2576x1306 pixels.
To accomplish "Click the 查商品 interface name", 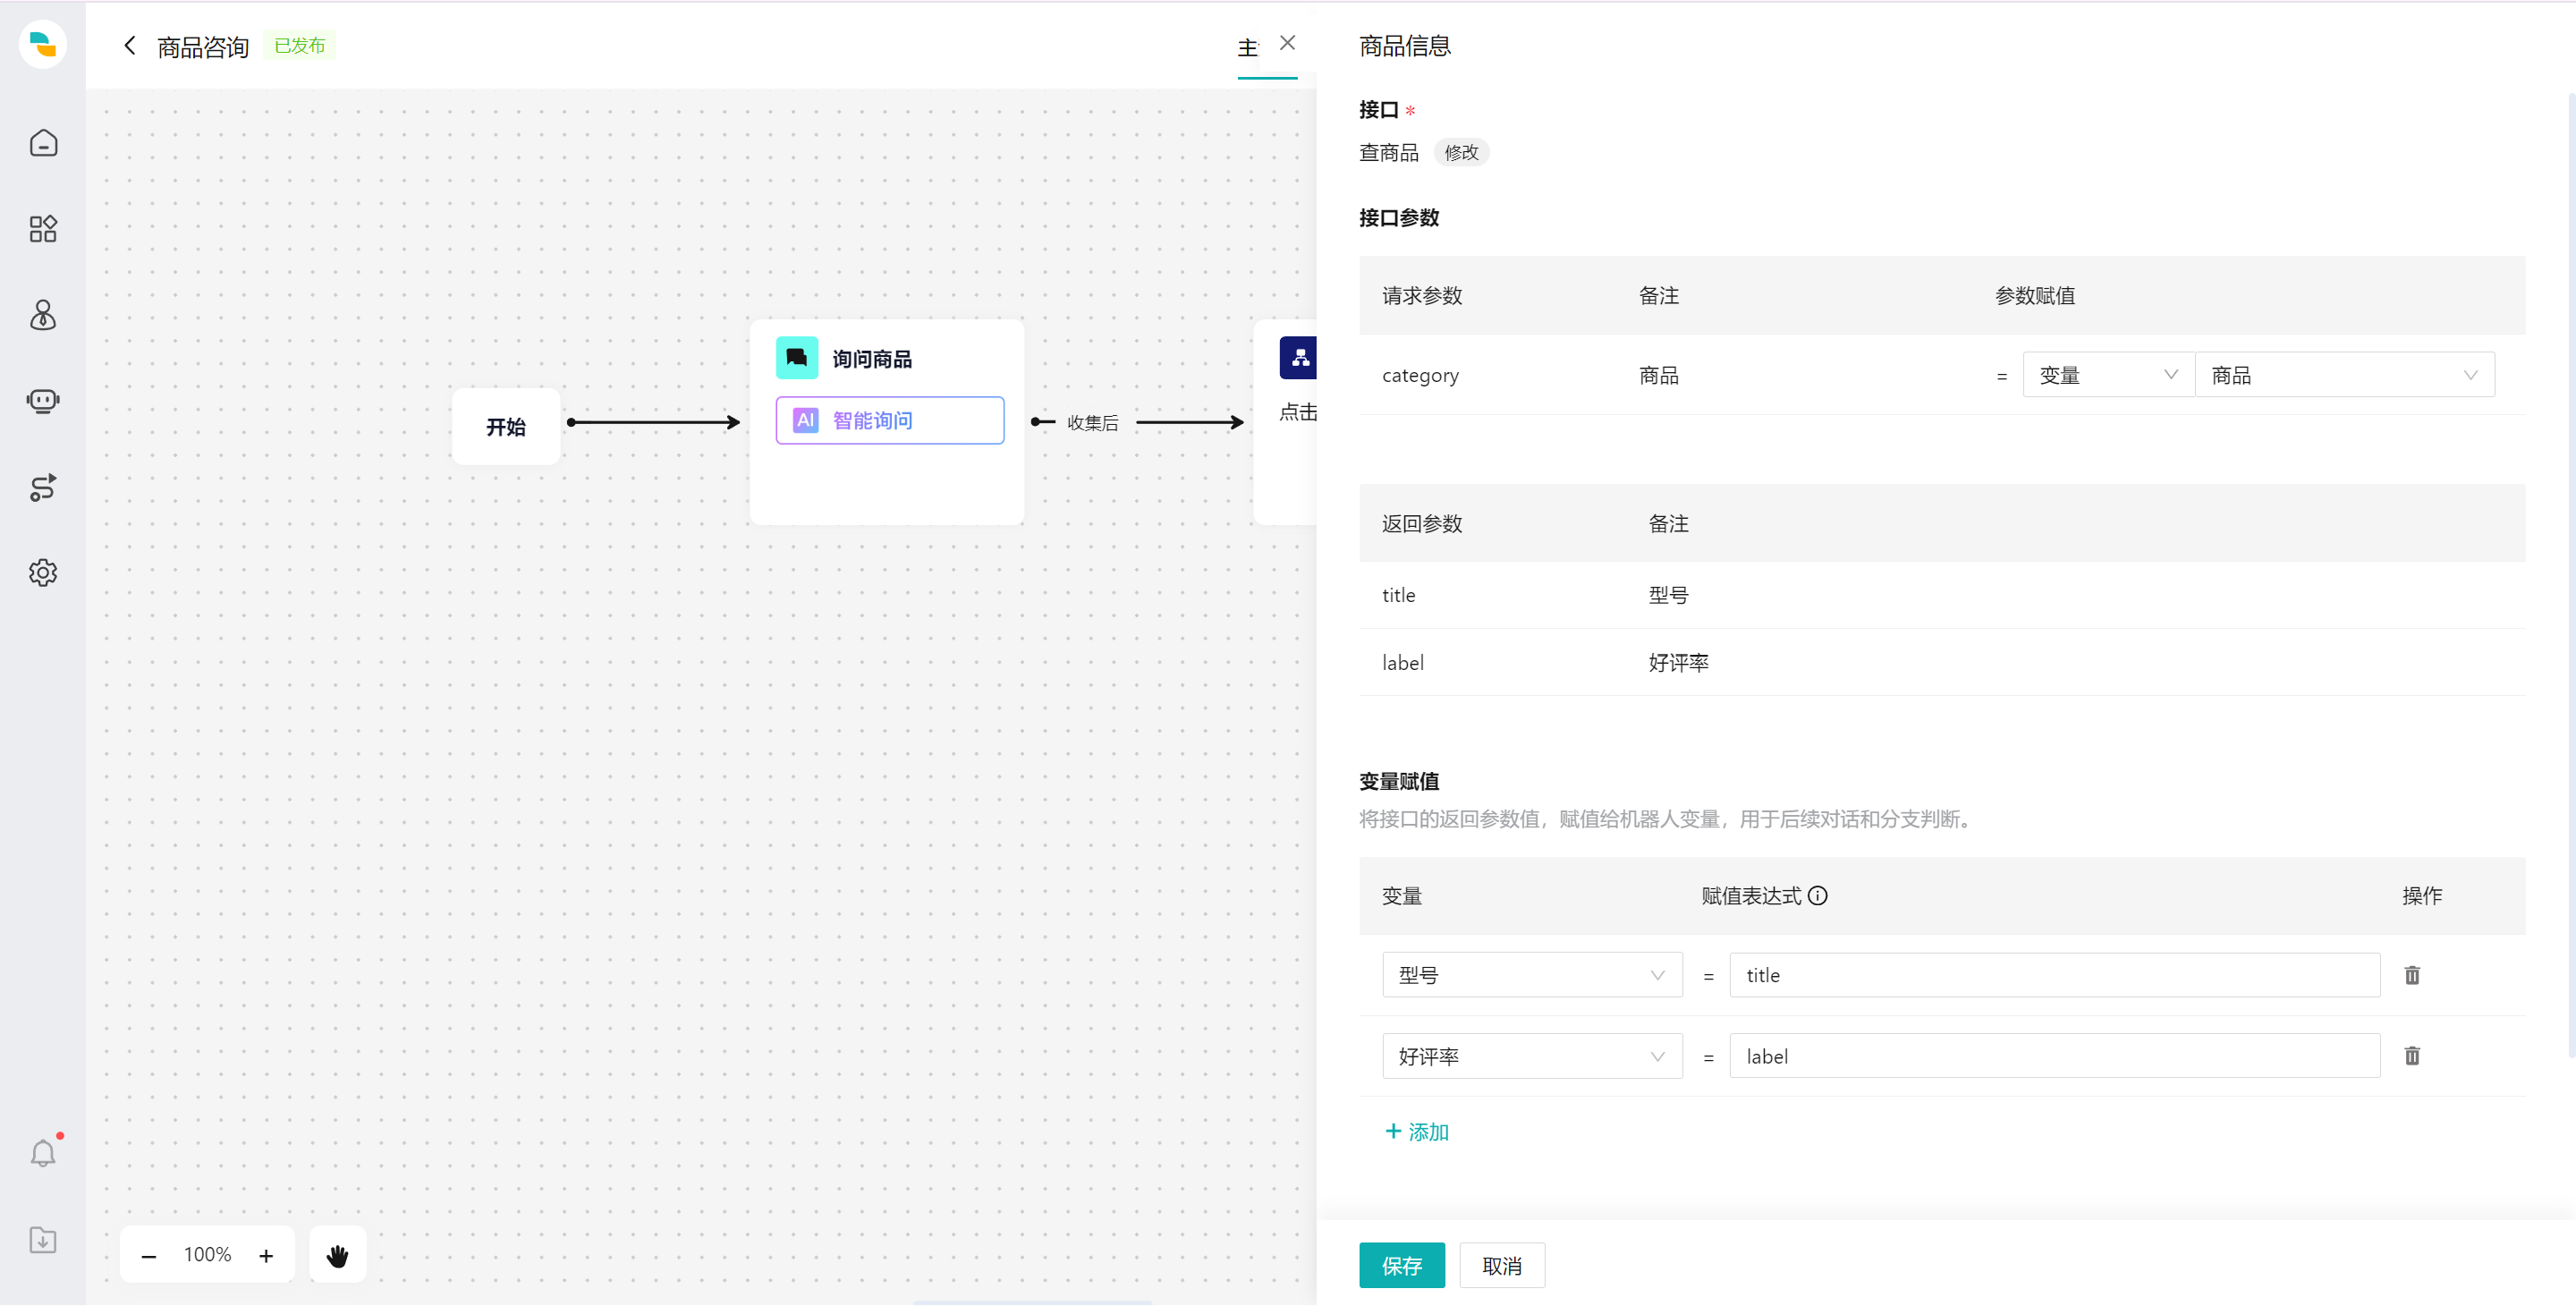I will tap(1388, 152).
